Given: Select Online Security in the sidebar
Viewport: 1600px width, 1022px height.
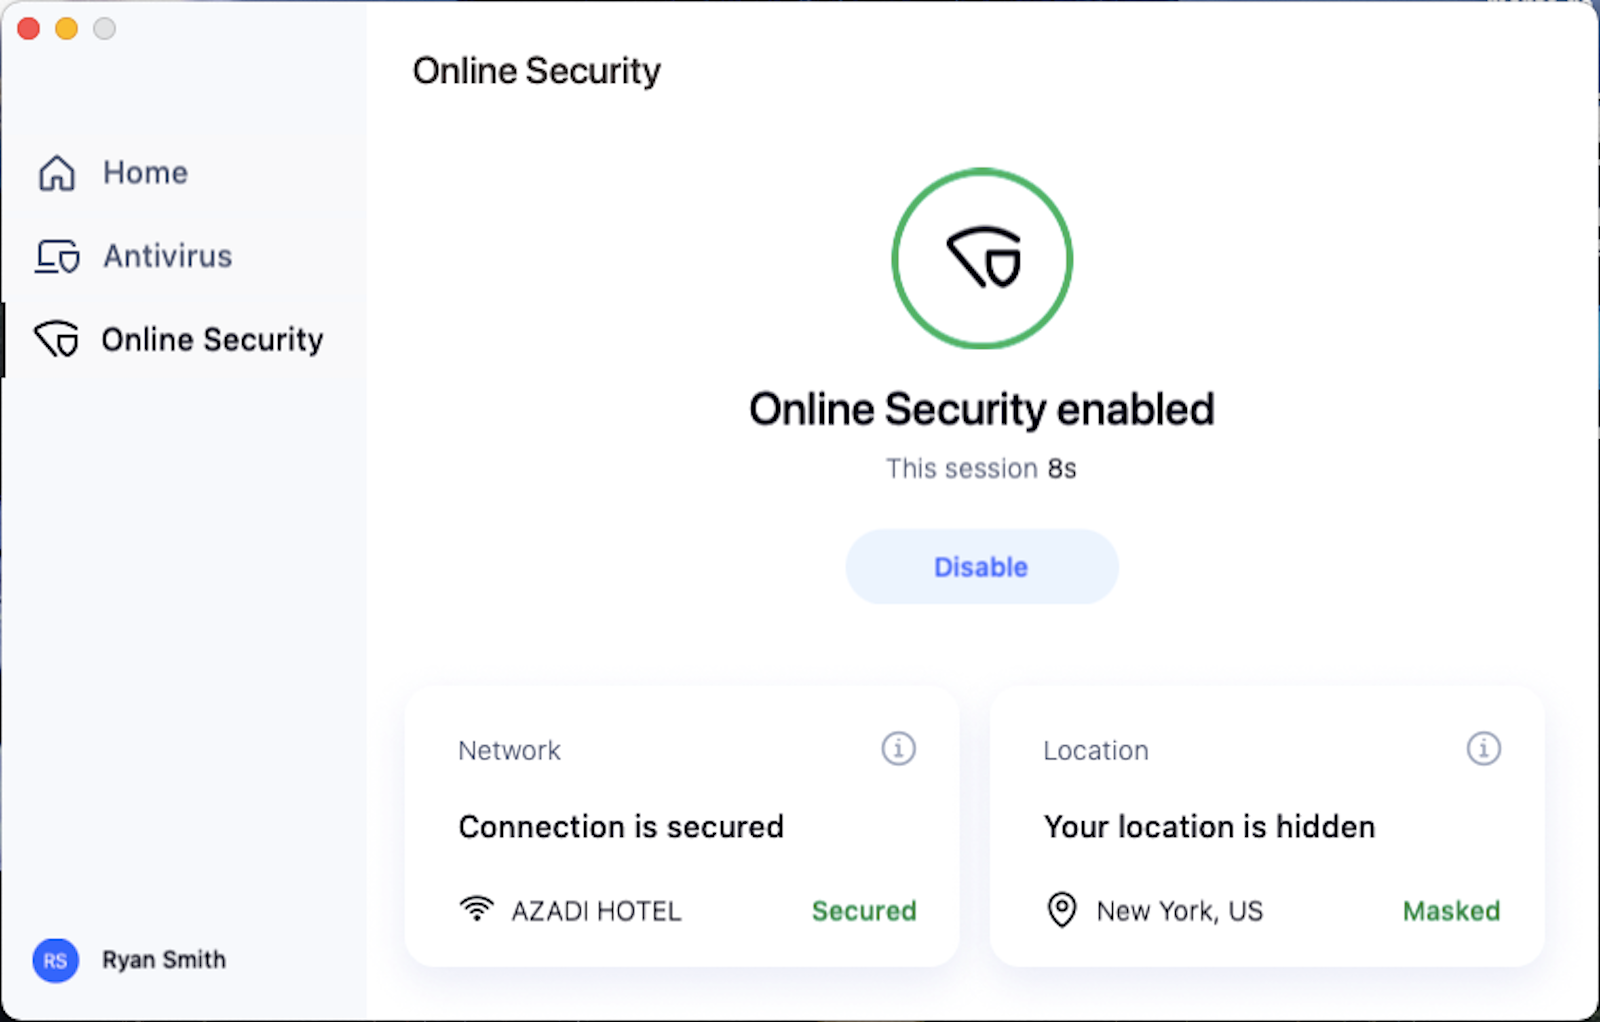Looking at the screenshot, I should tap(212, 340).
